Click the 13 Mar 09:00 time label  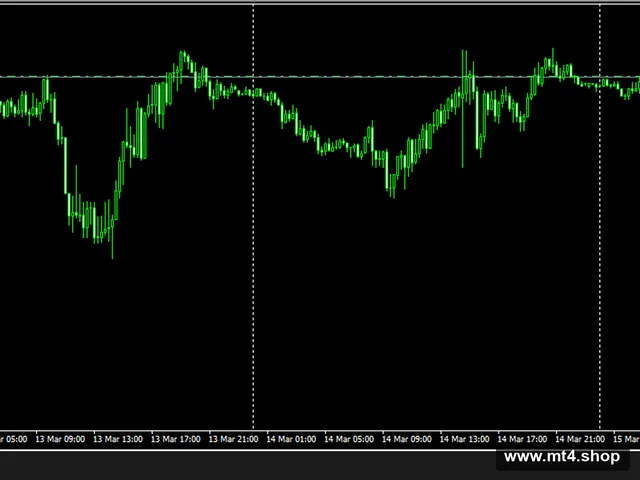point(60,439)
